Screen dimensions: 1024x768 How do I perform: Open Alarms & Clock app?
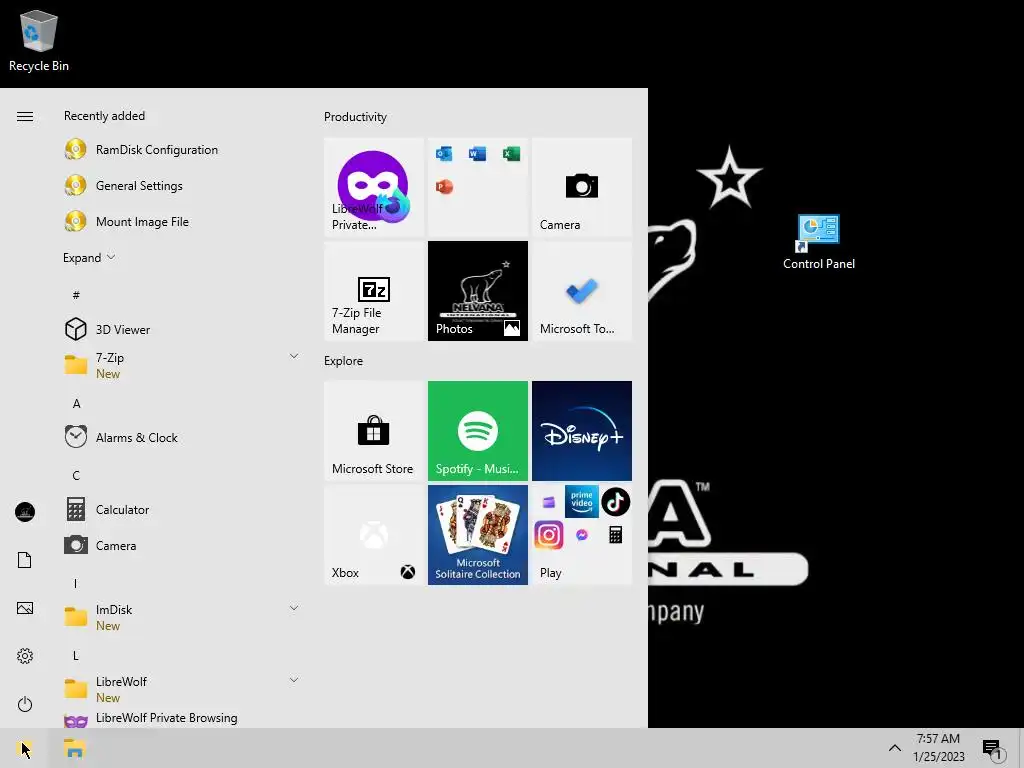click(180, 437)
